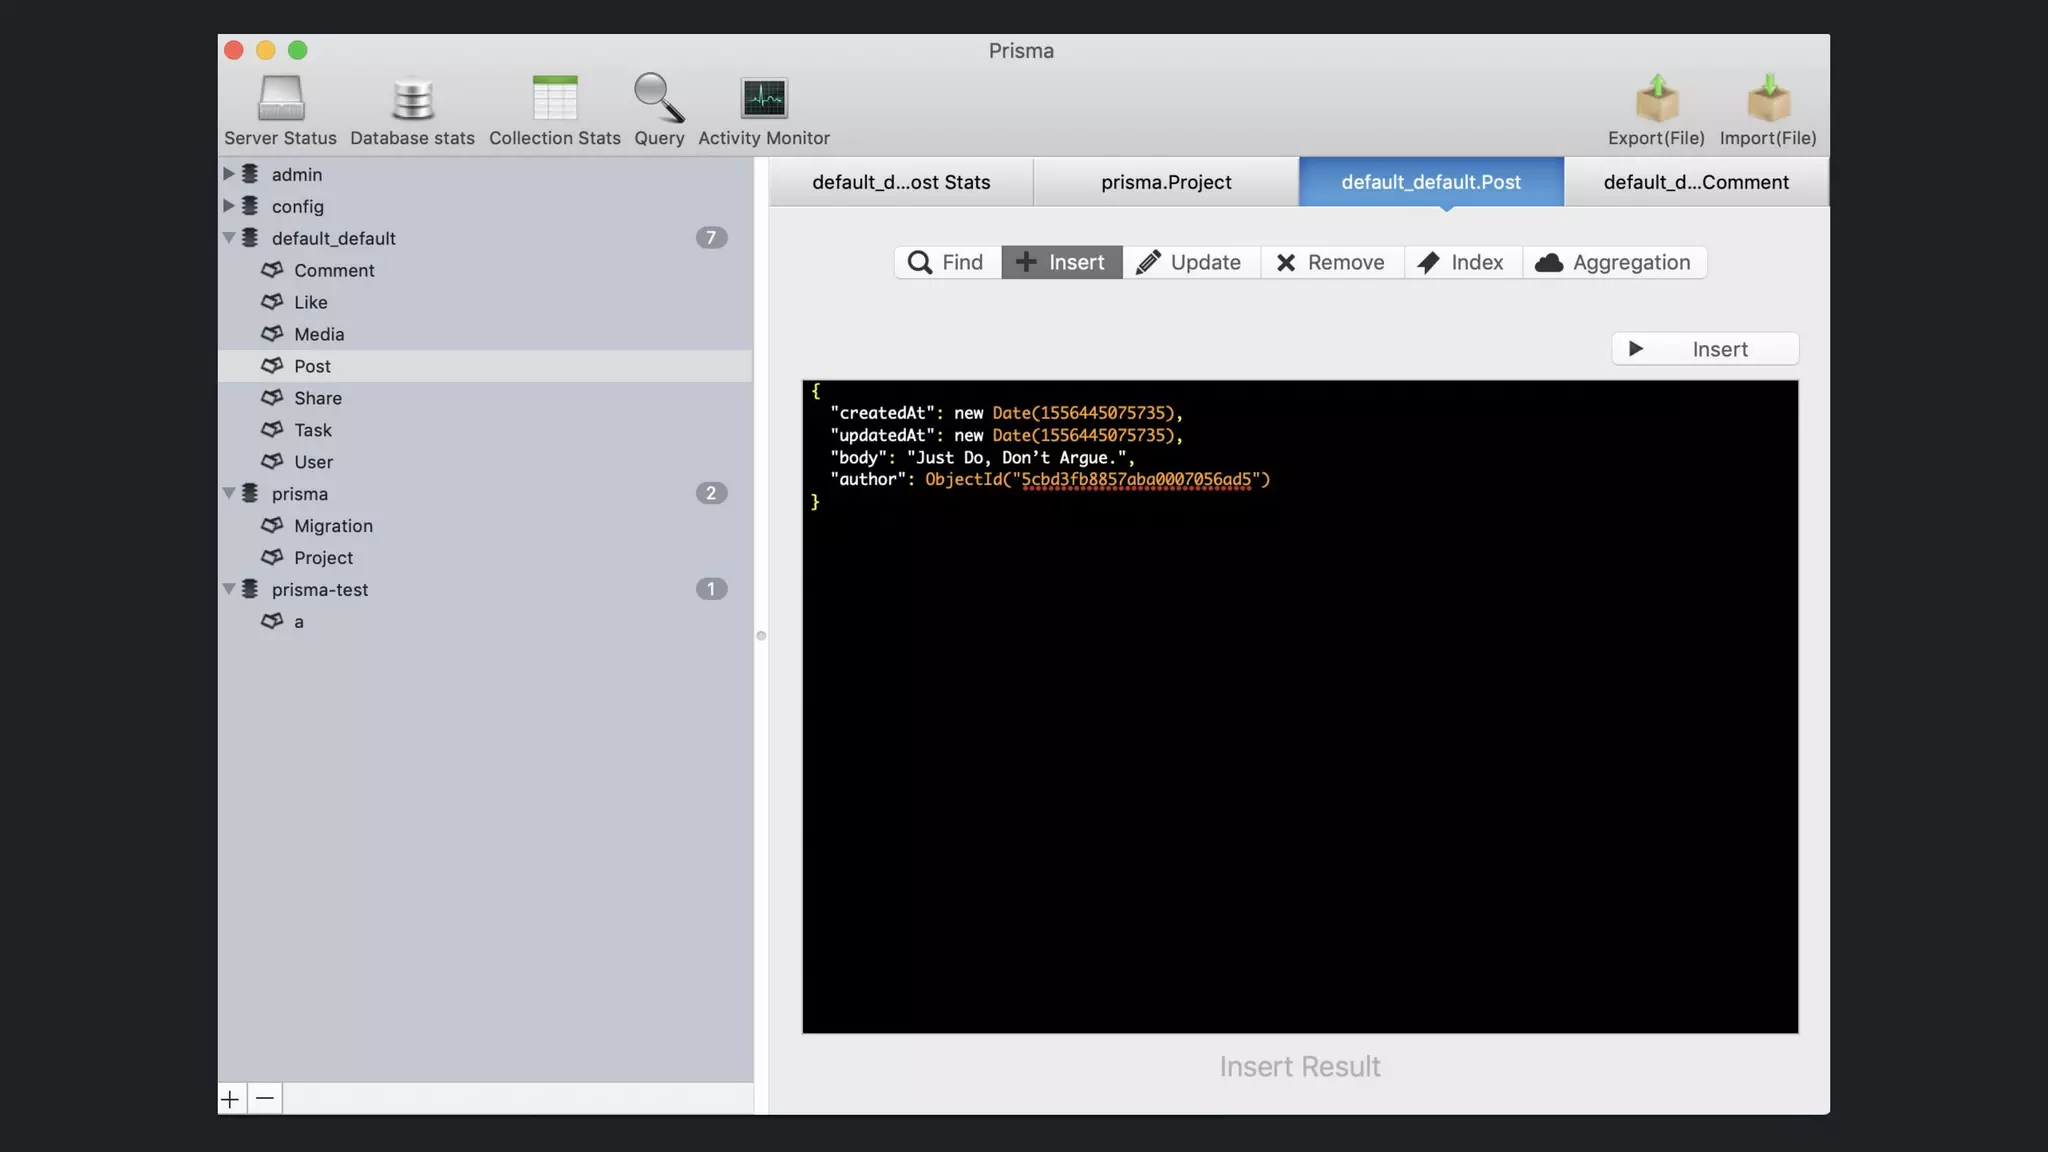Click the minus icon below the sidebar
This screenshot has width=2048, height=1152.
[x=265, y=1099]
